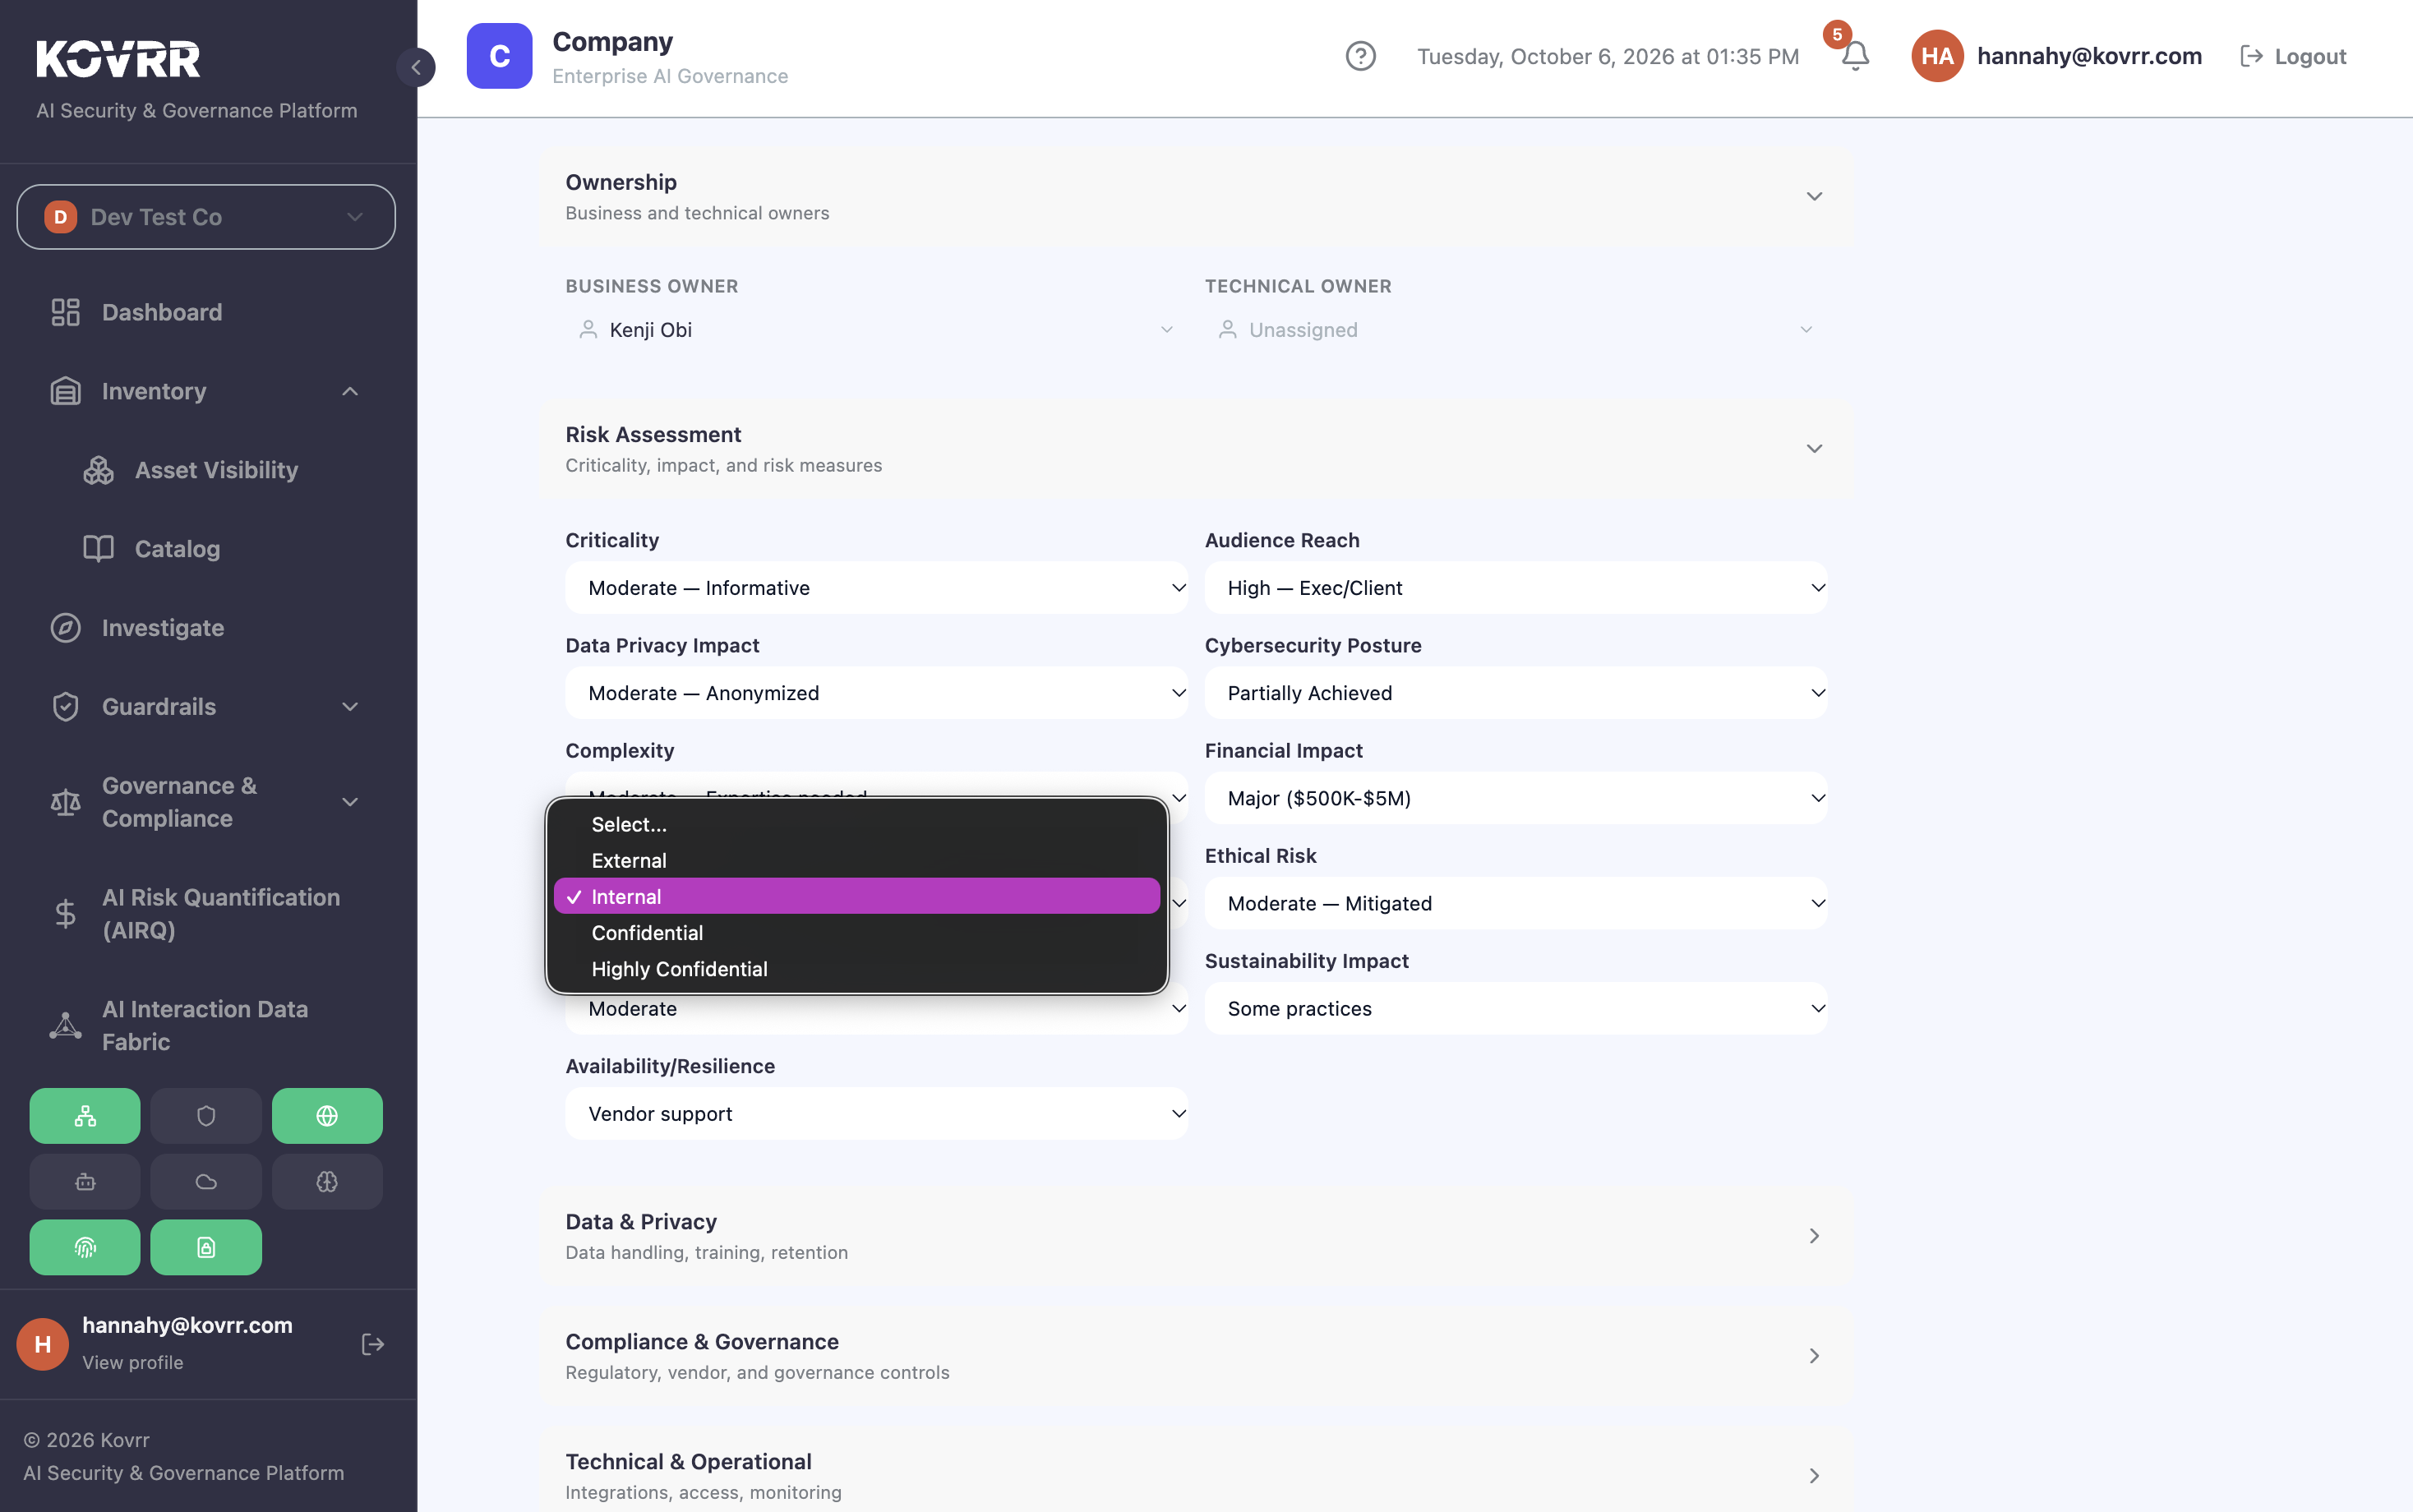Click the sign-out icon beside View profile
Viewport: 2413px width, 1512px height.
[x=373, y=1344]
